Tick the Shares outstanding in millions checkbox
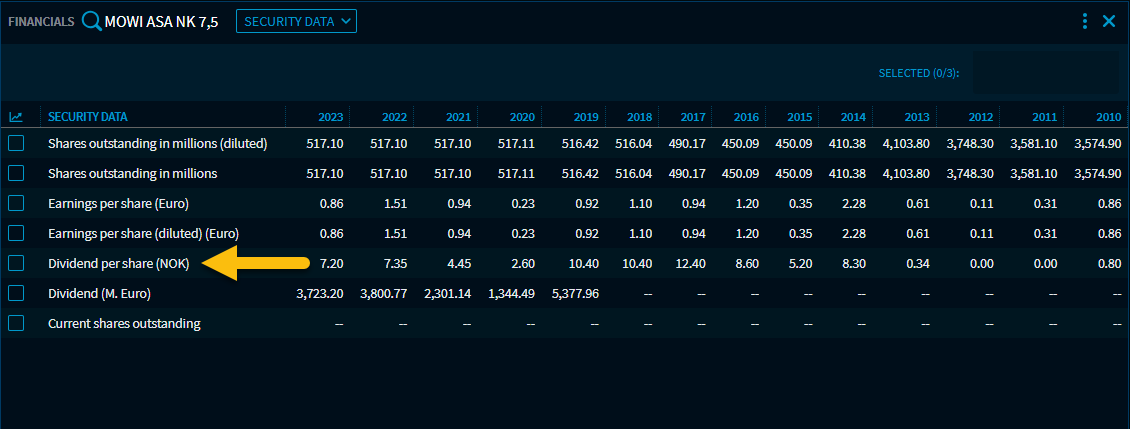This screenshot has height=429, width=1130. click(x=16, y=174)
